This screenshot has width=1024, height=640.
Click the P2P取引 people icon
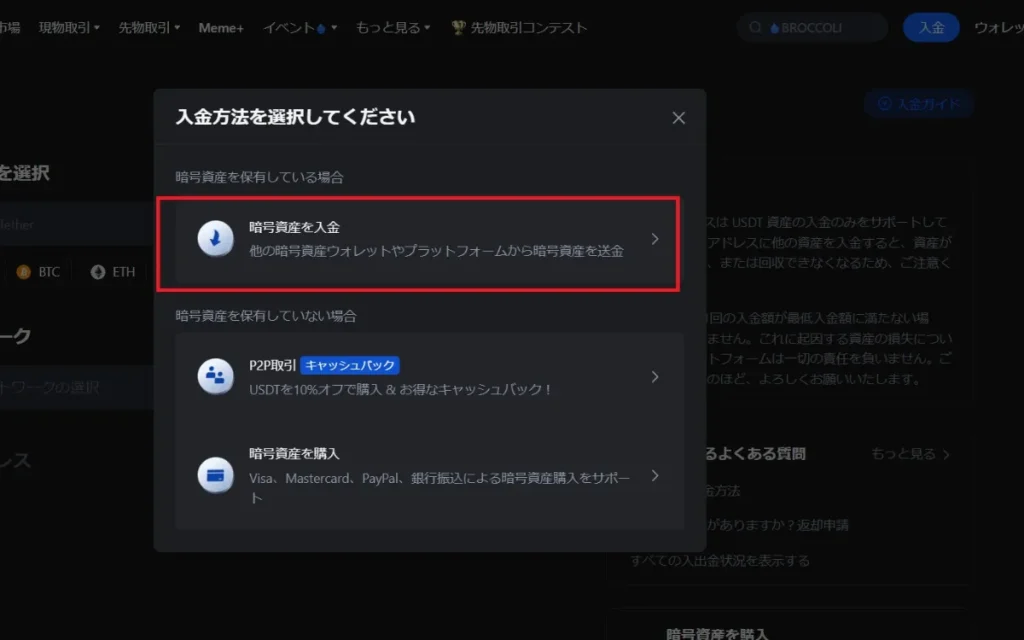(215, 377)
